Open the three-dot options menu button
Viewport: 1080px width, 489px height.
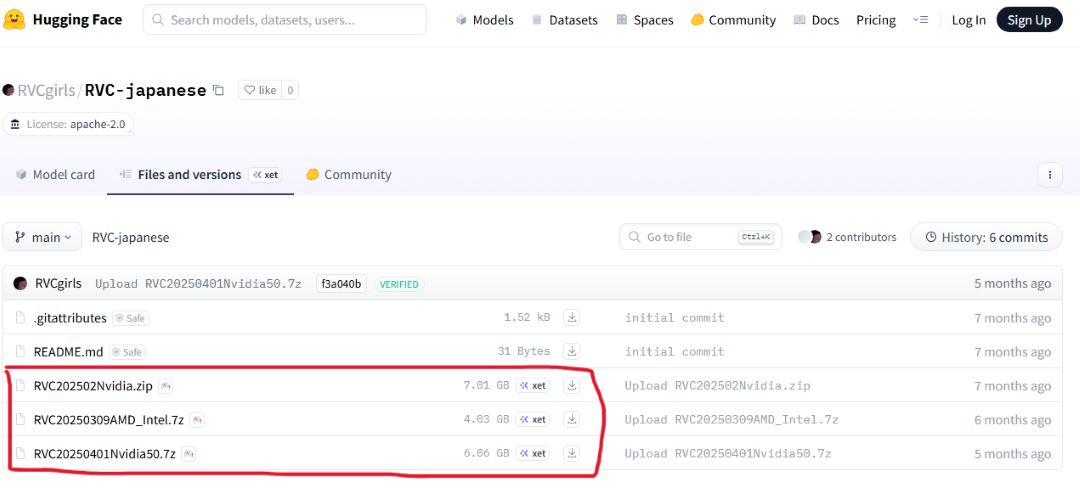pos(1049,174)
